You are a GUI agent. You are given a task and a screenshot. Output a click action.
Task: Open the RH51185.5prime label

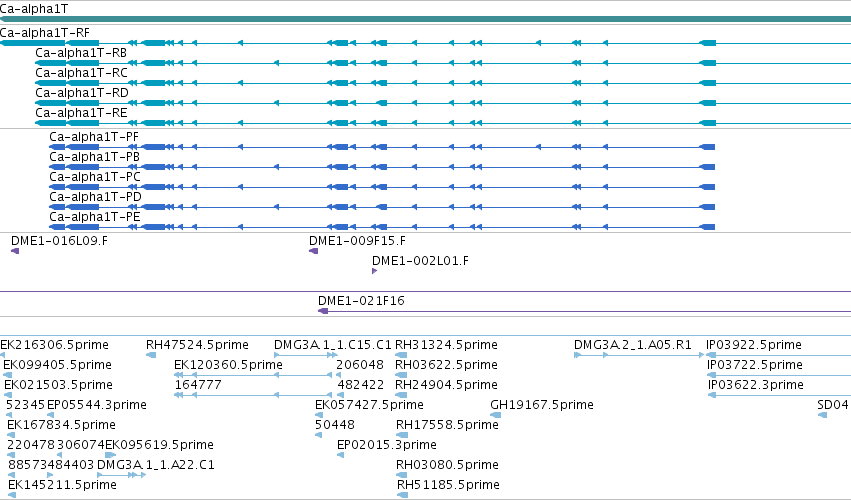click(449, 485)
